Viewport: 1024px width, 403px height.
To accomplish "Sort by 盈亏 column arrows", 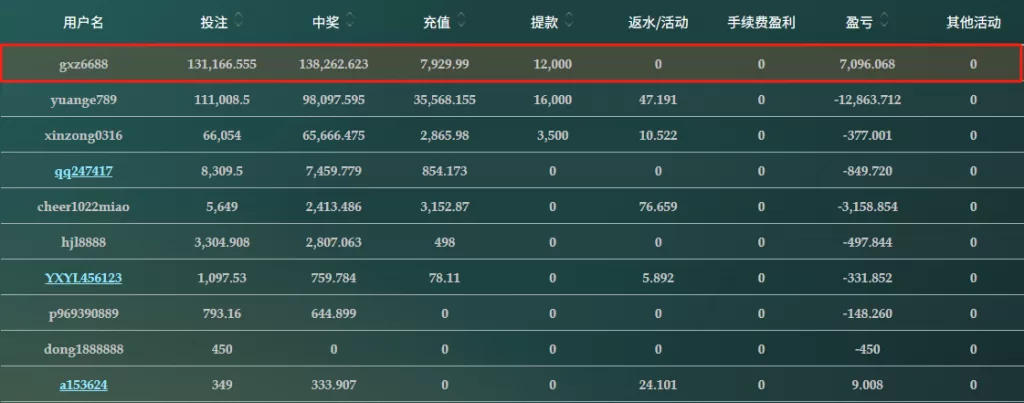I will (x=883, y=20).
